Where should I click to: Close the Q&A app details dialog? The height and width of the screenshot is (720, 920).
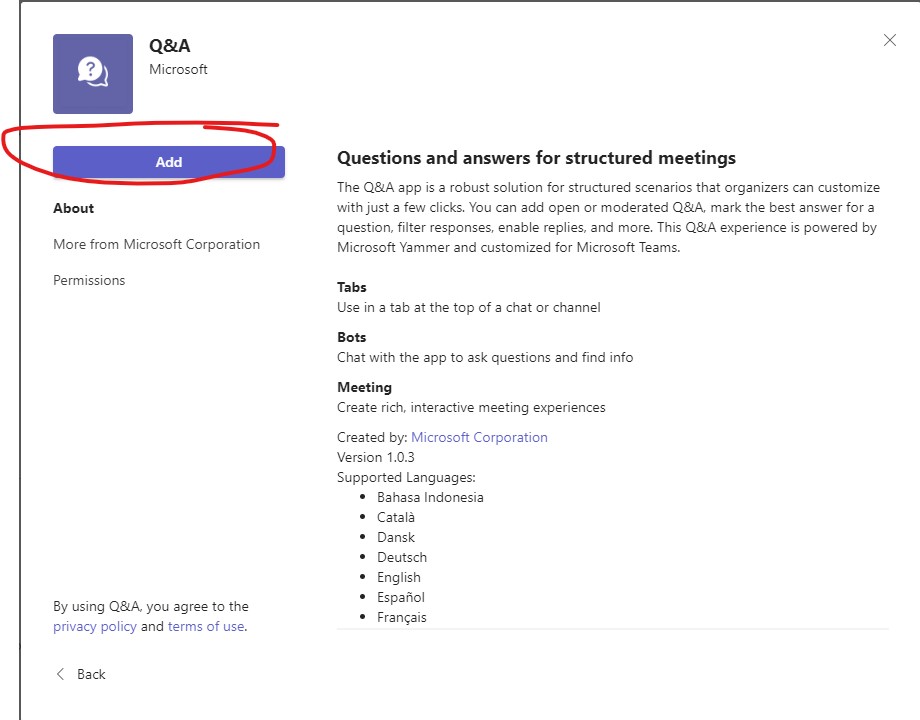pos(889,40)
